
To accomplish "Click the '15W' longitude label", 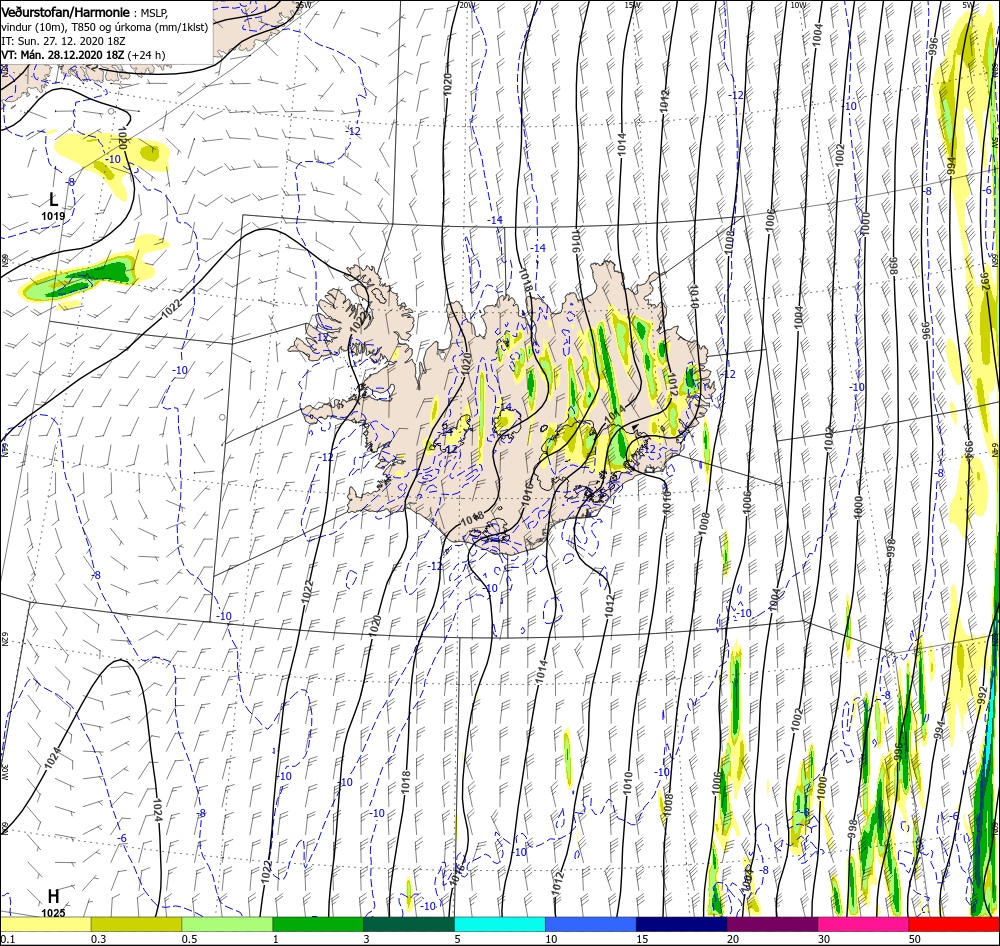I will click(632, 5).
